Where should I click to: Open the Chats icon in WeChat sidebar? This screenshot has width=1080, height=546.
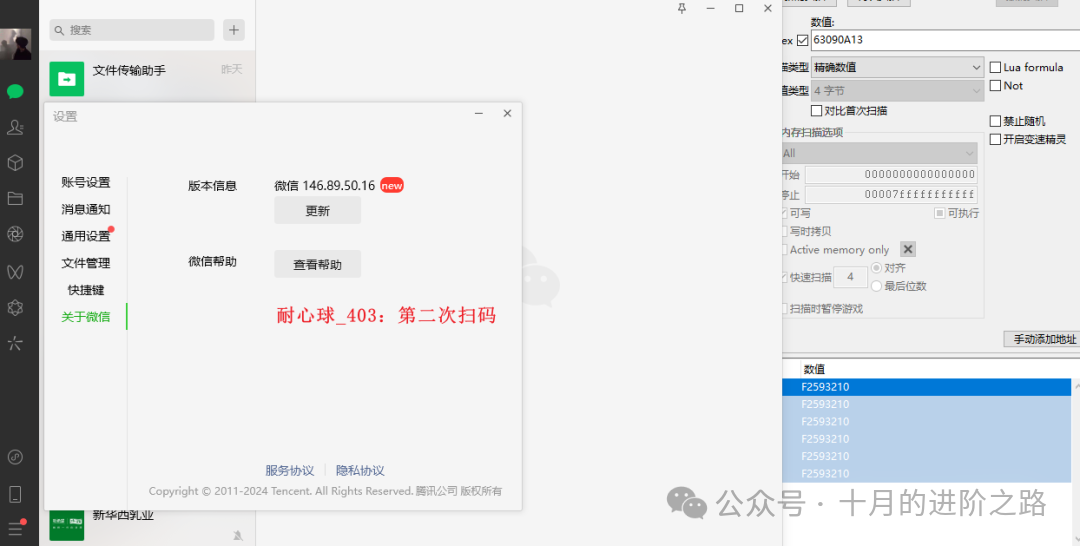click(15, 92)
